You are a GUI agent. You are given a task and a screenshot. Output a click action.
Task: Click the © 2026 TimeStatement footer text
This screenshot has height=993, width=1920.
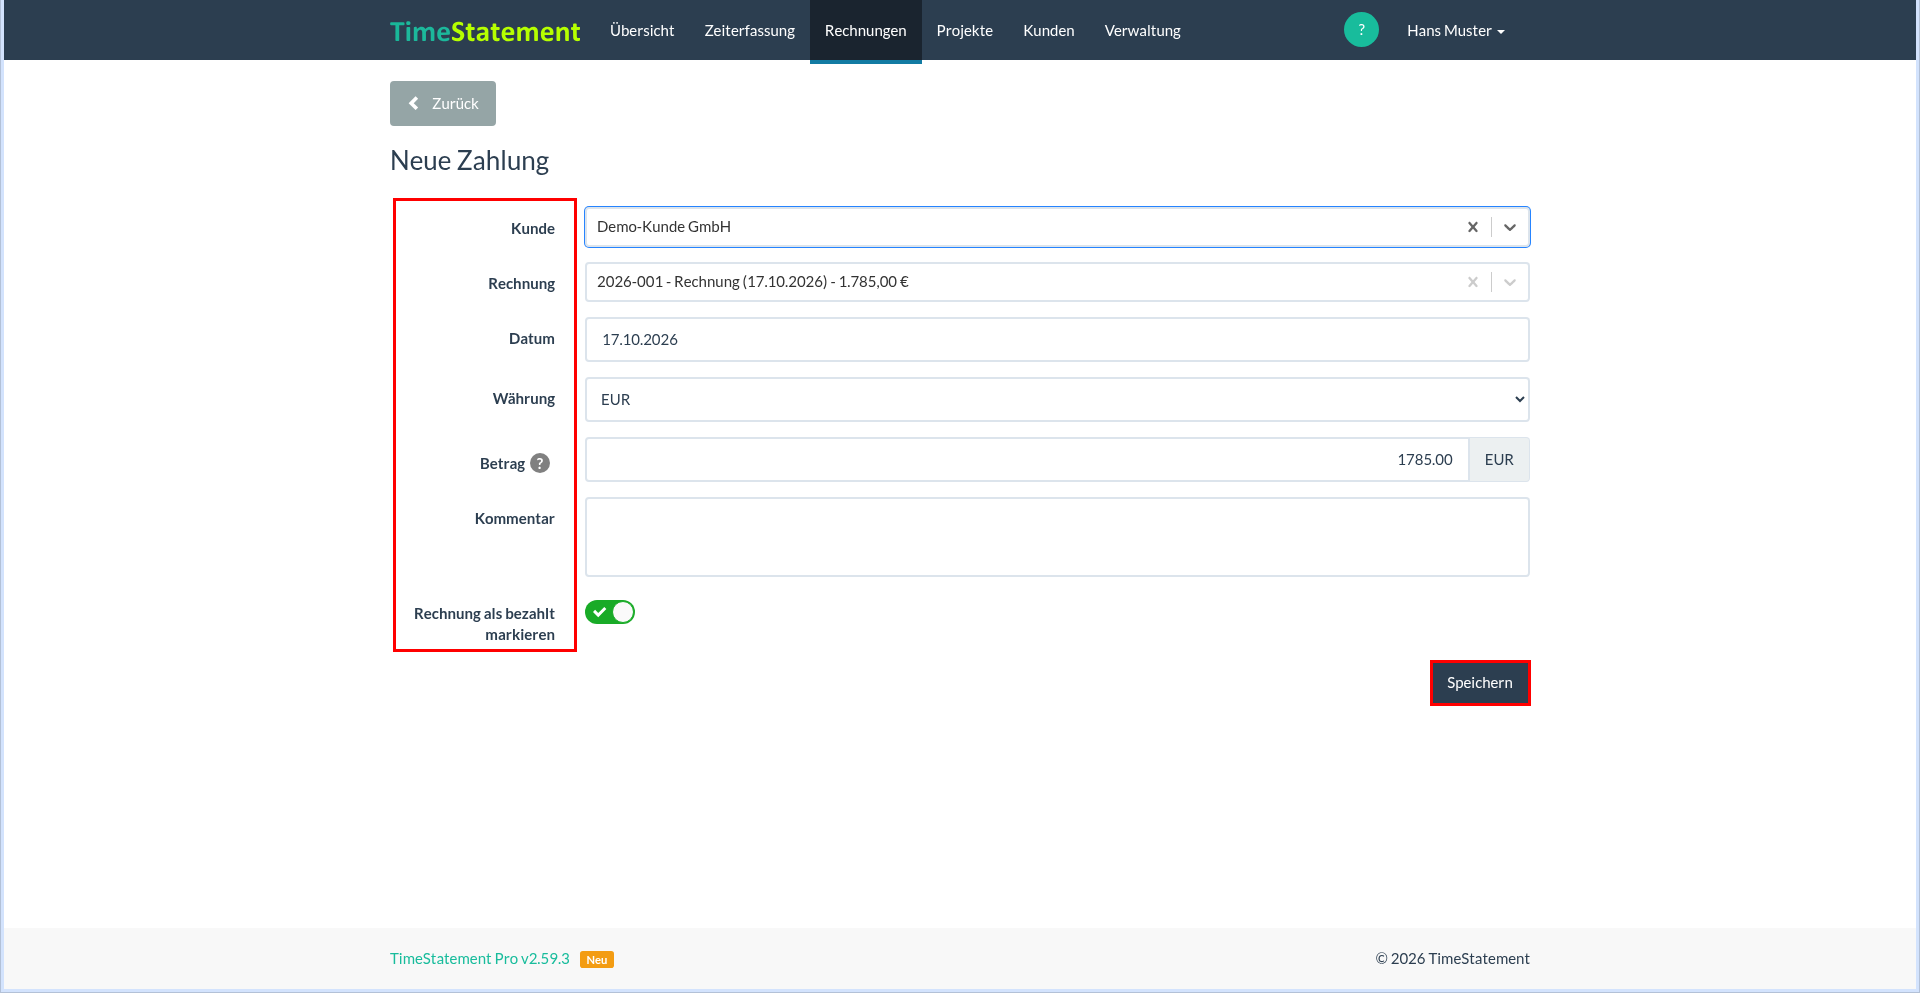point(1452,958)
